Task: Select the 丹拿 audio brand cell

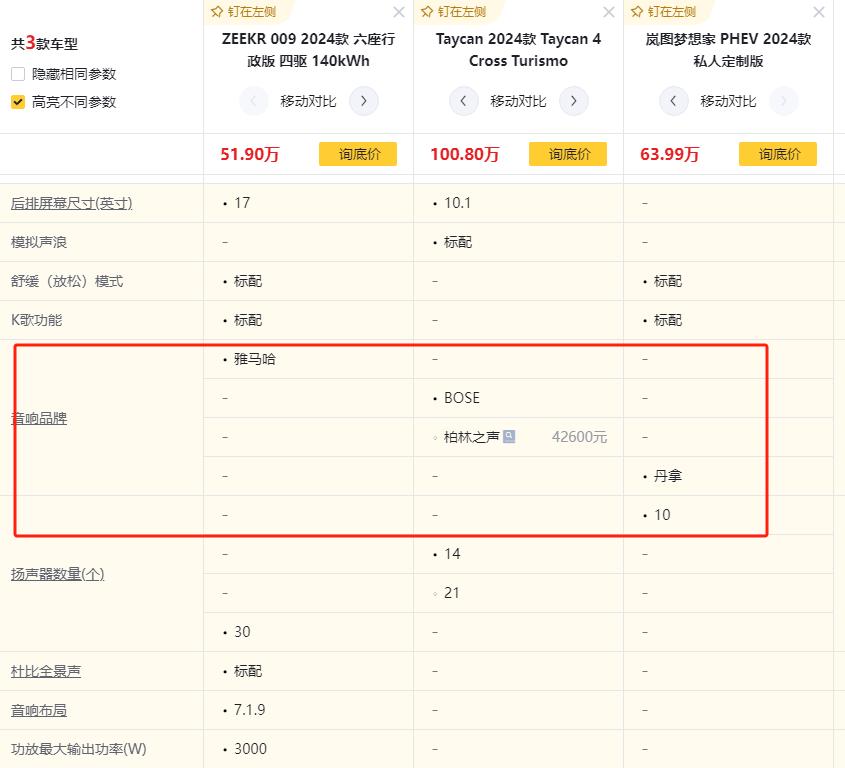Action: [x=668, y=476]
